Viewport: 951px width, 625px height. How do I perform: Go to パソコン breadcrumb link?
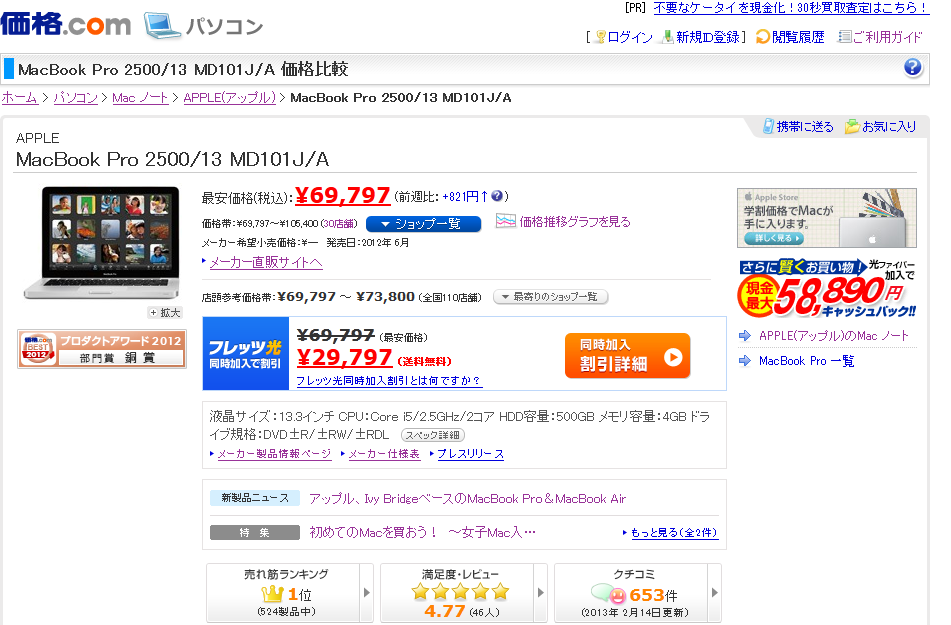tap(75, 98)
